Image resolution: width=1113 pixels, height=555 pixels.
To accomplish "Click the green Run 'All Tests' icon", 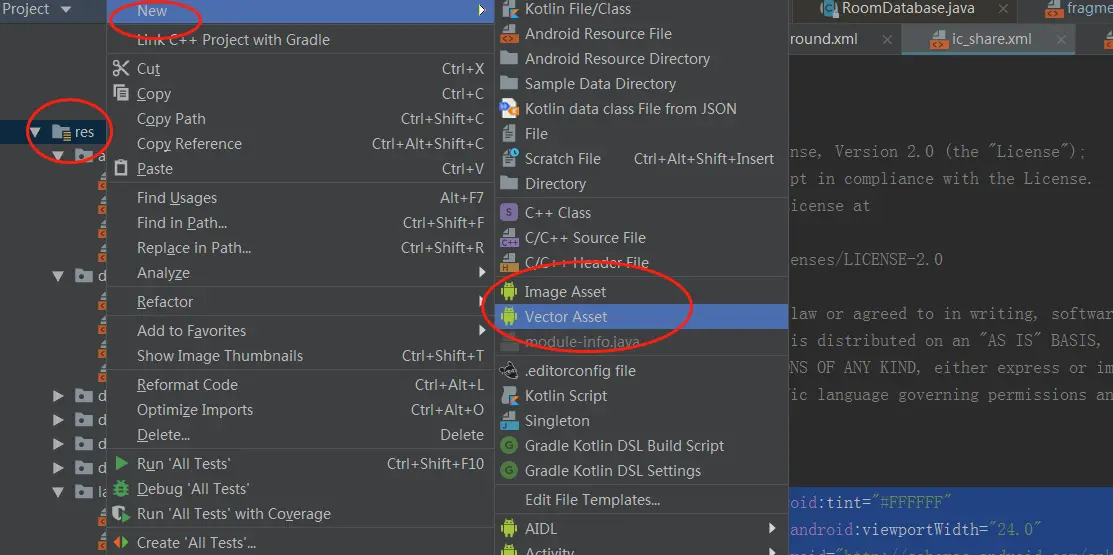I will tap(121, 463).
